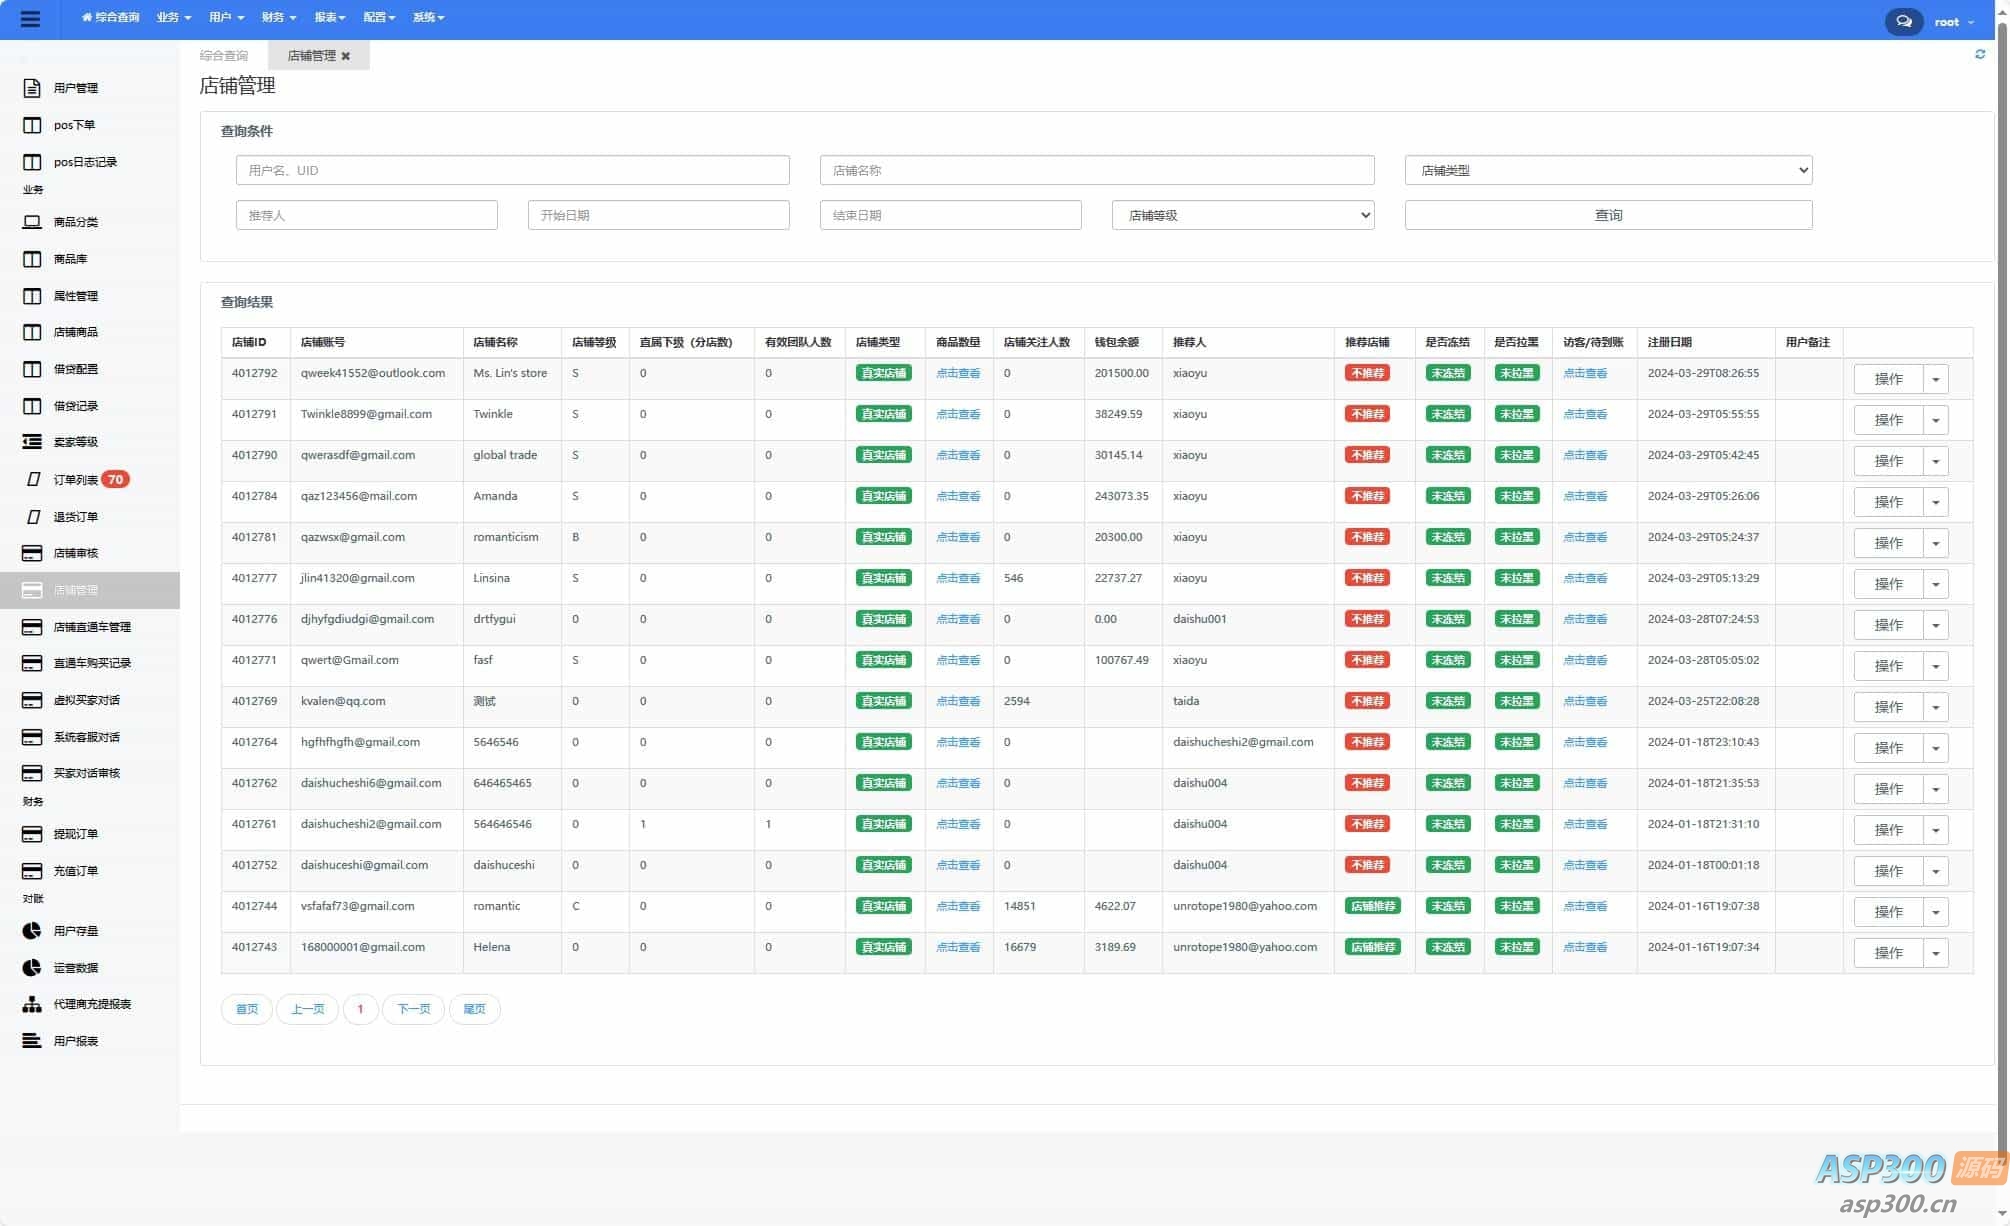The height and width of the screenshot is (1226, 2010).
Task: Click the 用户管理 sidebar icon
Action: coord(32,88)
